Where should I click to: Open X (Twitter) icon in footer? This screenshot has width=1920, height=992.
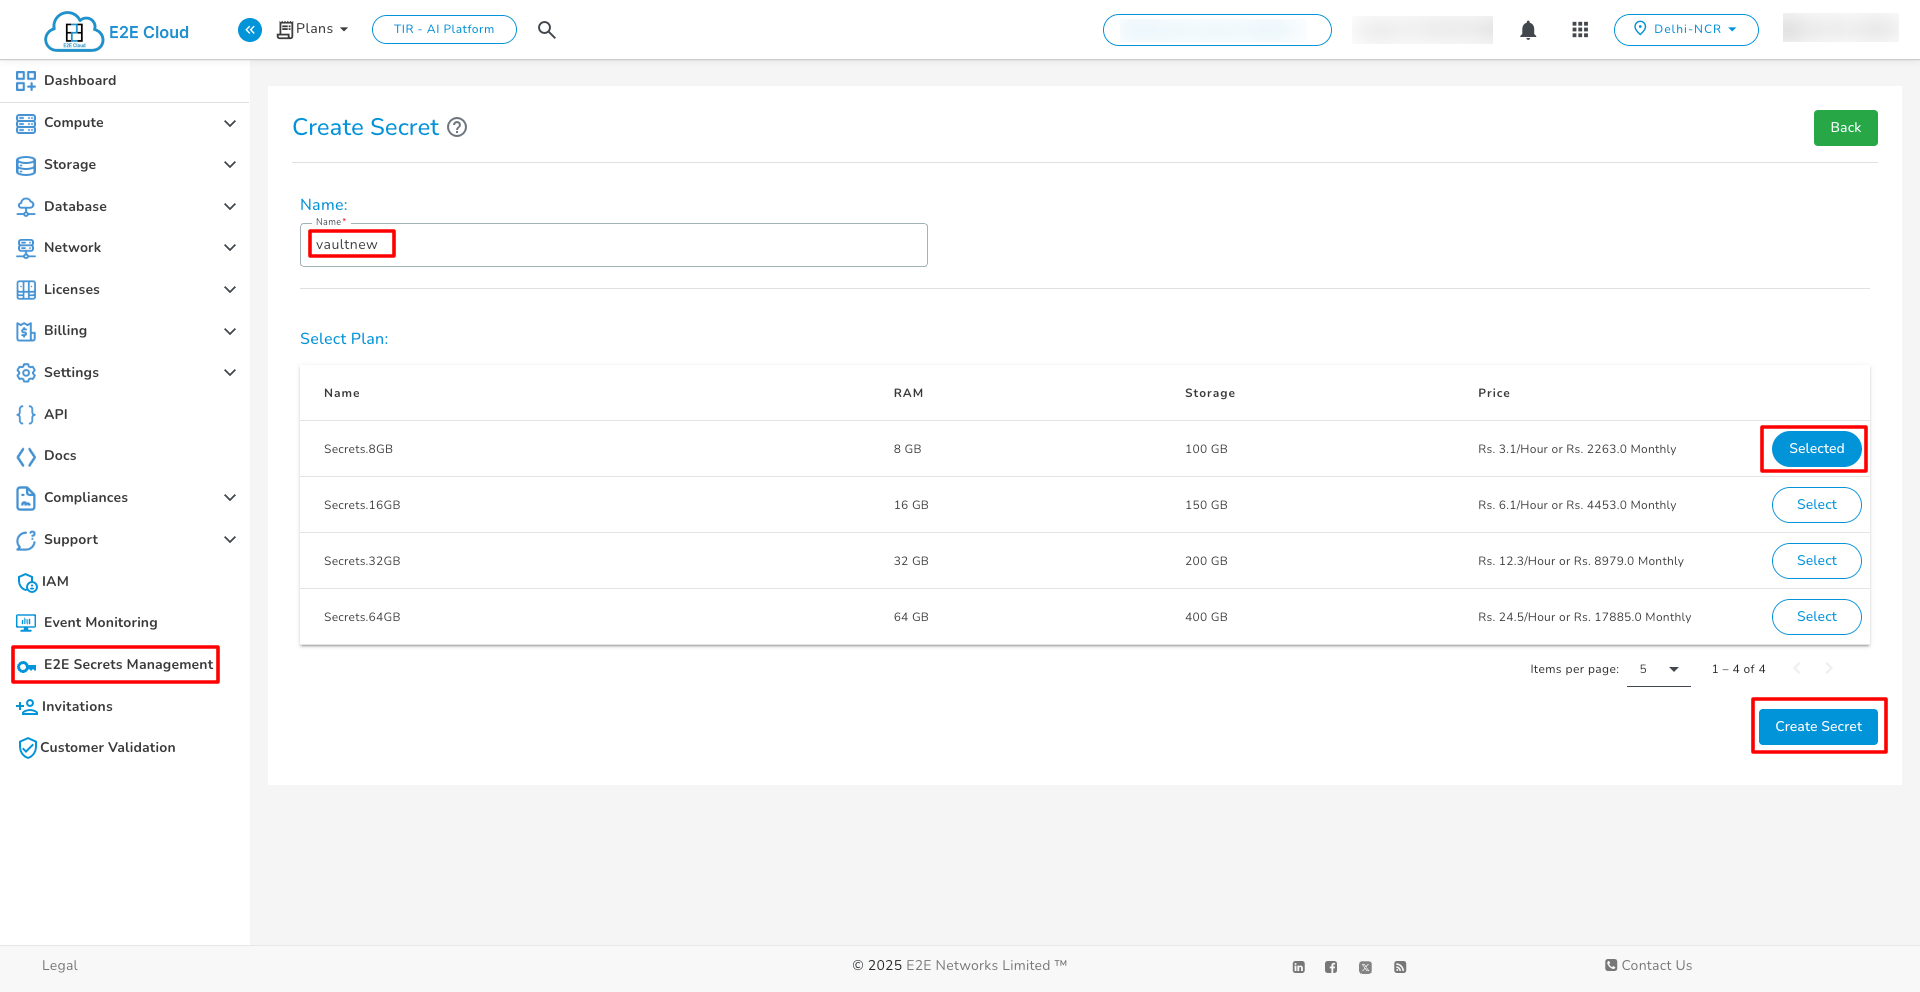1365,967
